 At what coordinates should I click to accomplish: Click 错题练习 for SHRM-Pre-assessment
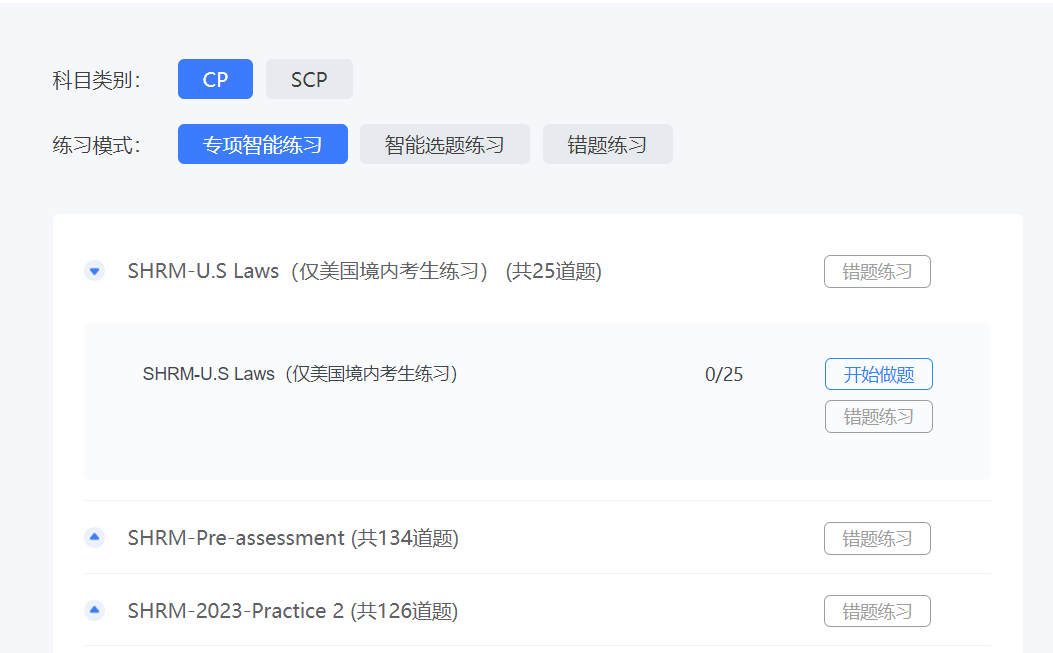pyautogui.click(x=877, y=538)
